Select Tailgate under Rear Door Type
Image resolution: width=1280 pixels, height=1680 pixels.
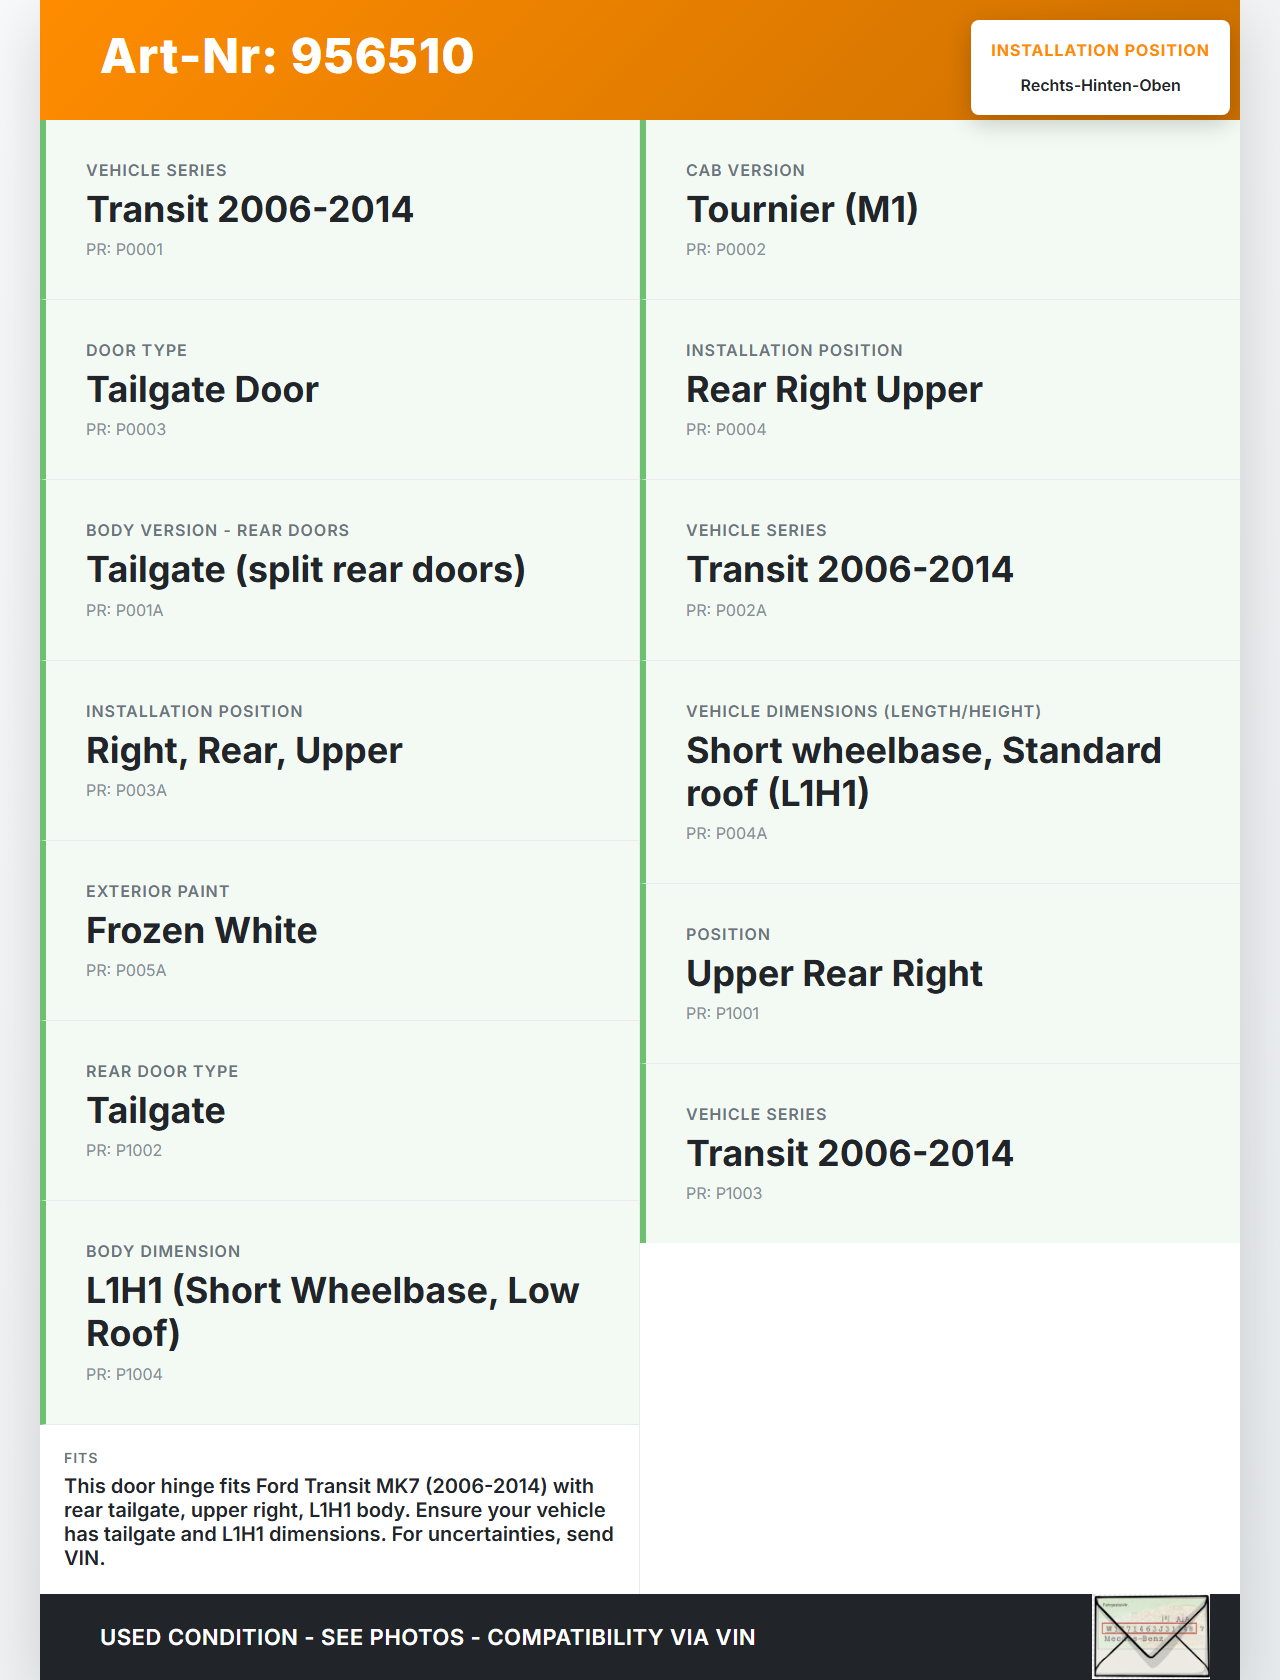155,1110
